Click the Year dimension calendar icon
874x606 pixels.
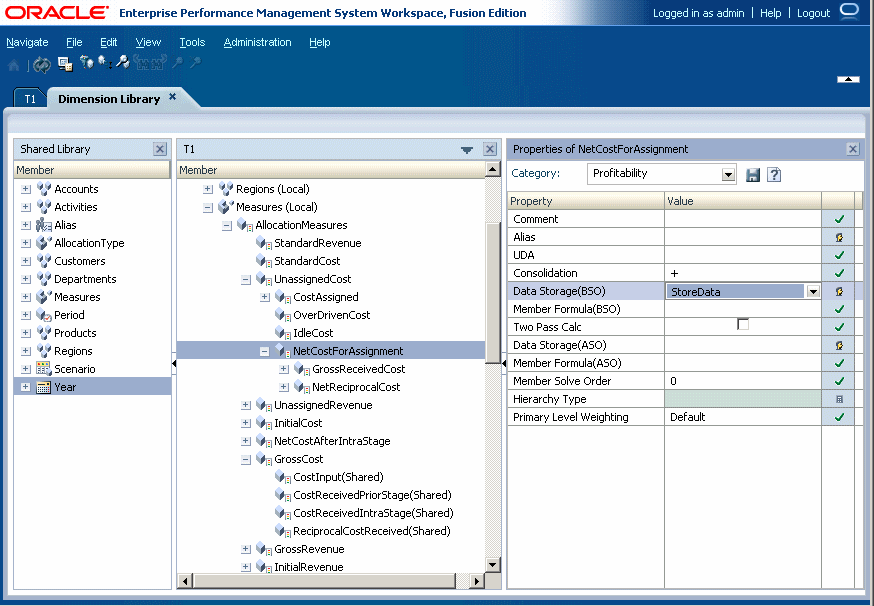[43, 387]
